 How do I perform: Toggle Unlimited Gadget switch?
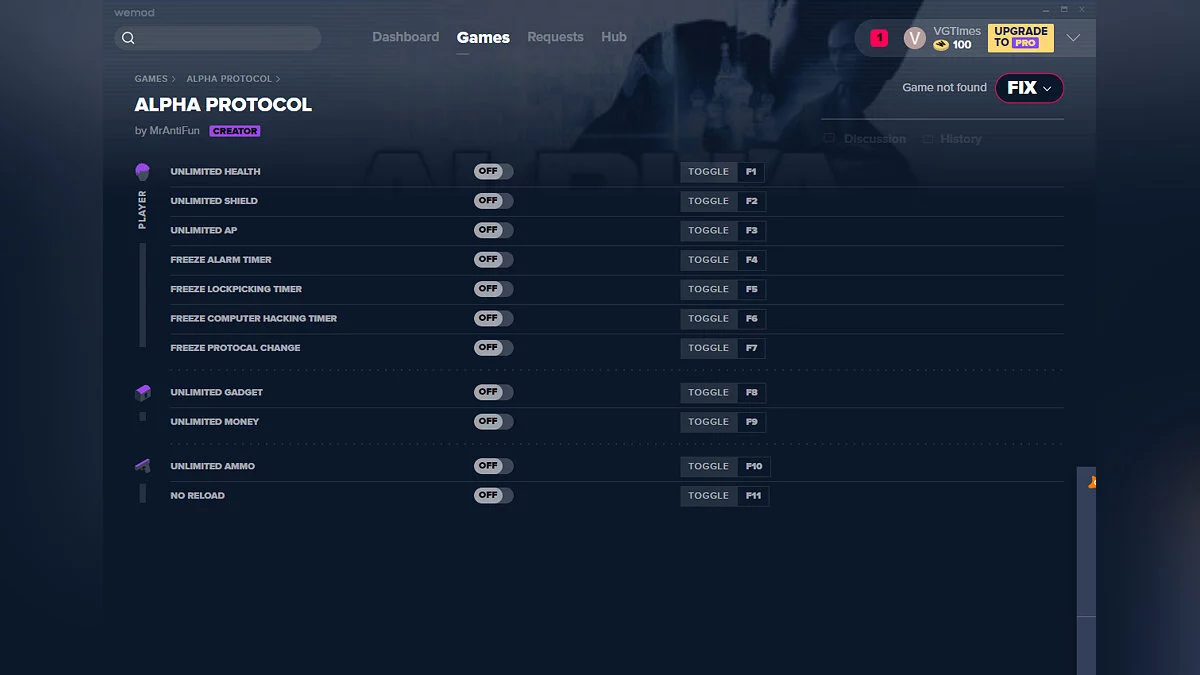click(493, 392)
